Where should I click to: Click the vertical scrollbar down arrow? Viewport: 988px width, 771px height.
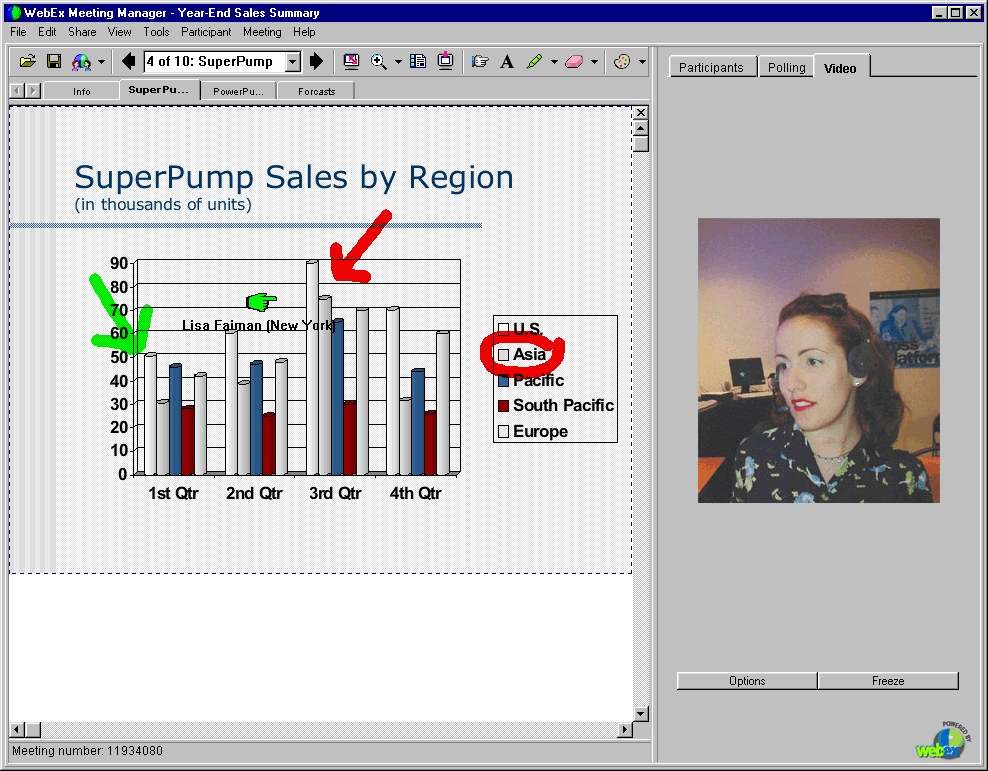point(640,714)
